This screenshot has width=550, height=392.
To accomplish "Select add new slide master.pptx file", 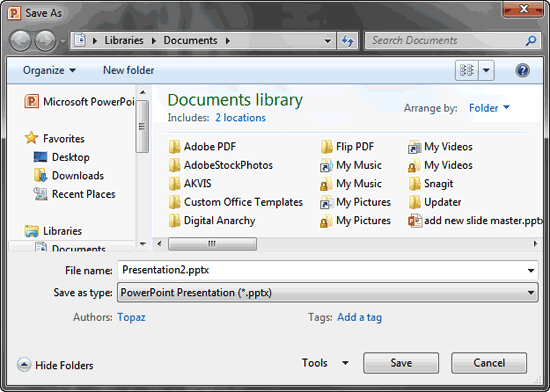I will tap(475, 221).
